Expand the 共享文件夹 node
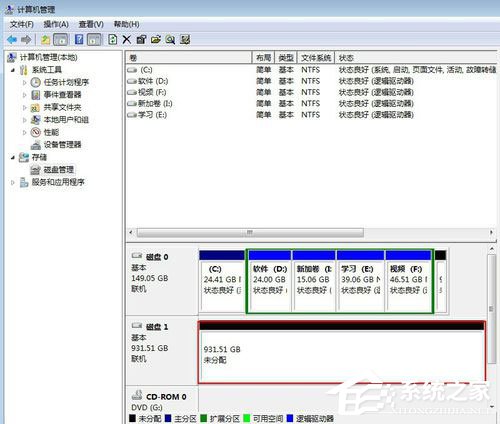Screen dimensions: 500x424 [25, 108]
